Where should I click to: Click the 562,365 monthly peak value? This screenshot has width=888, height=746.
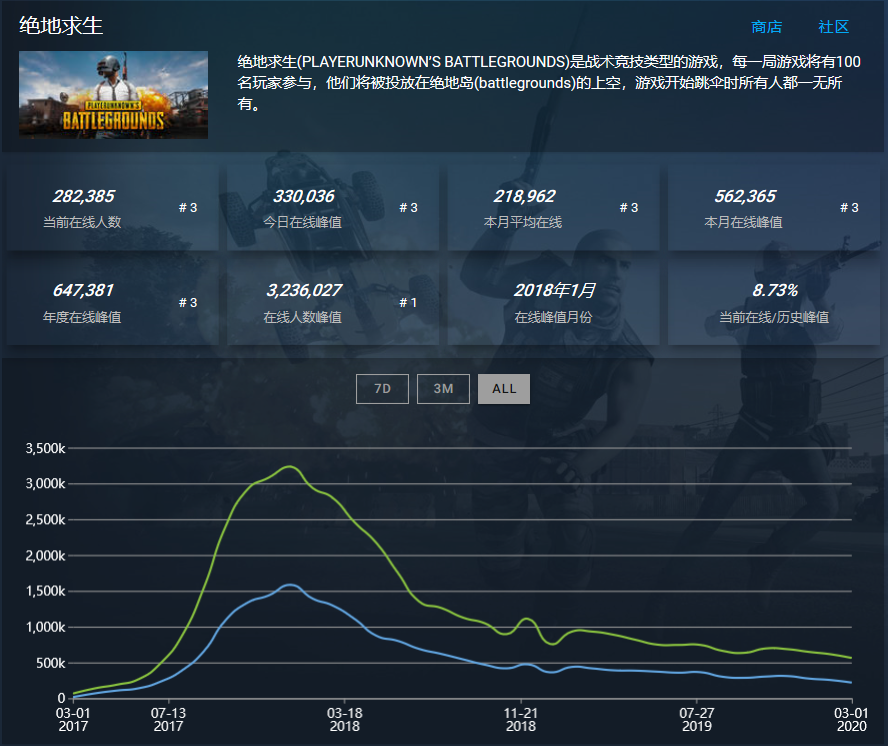tap(745, 196)
